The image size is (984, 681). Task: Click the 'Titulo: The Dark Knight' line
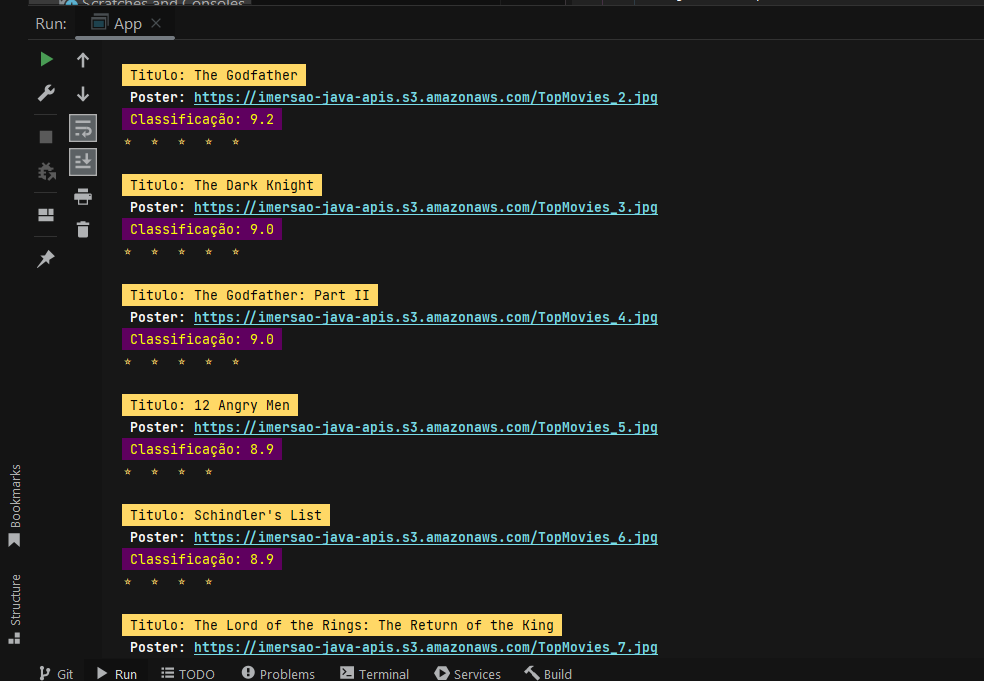[222, 185]
